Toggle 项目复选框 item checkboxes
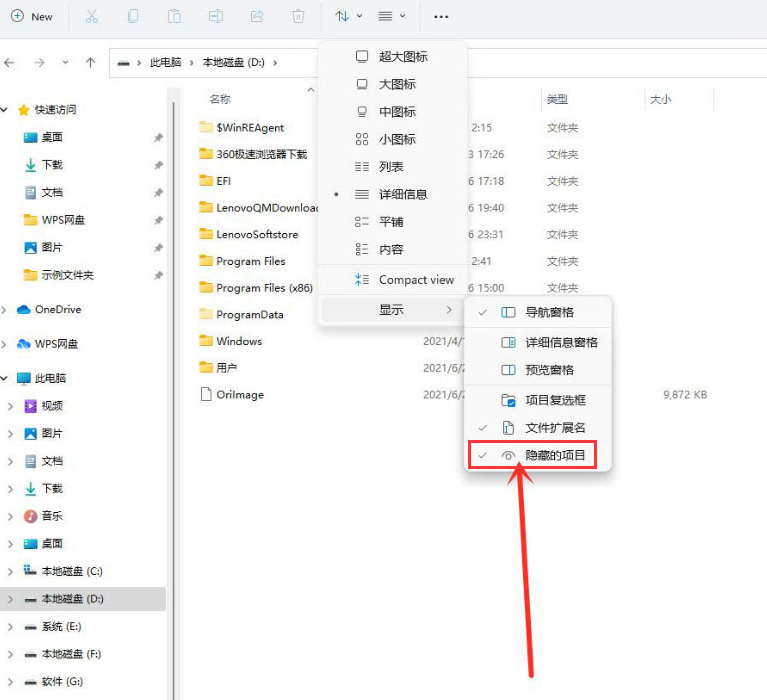This screenshot has height=700, width=767. tap(538, 400)
